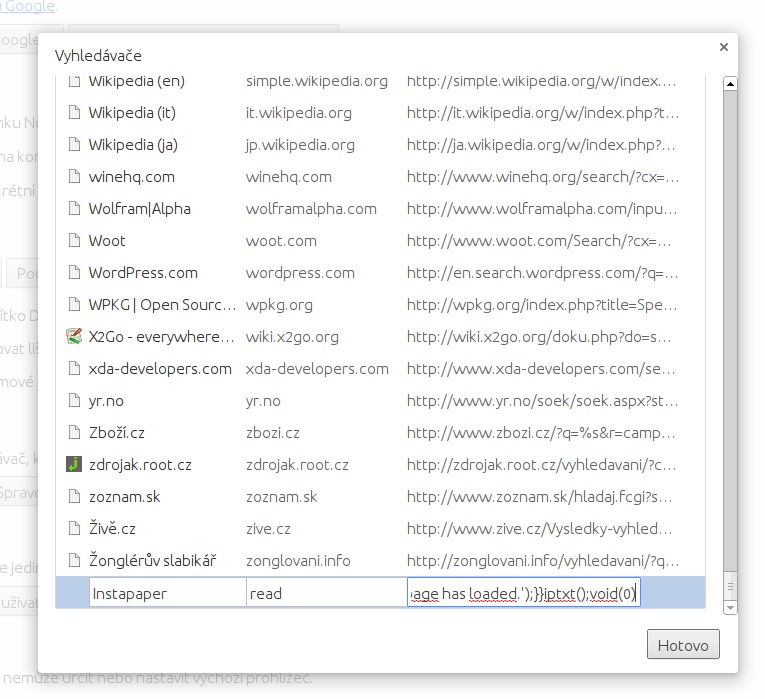Viewport: 765px width, 699px height.
Task: Click the zonglovani.info/vyhledavani URL
Action: pyautogui.click(x=543, y=560)
